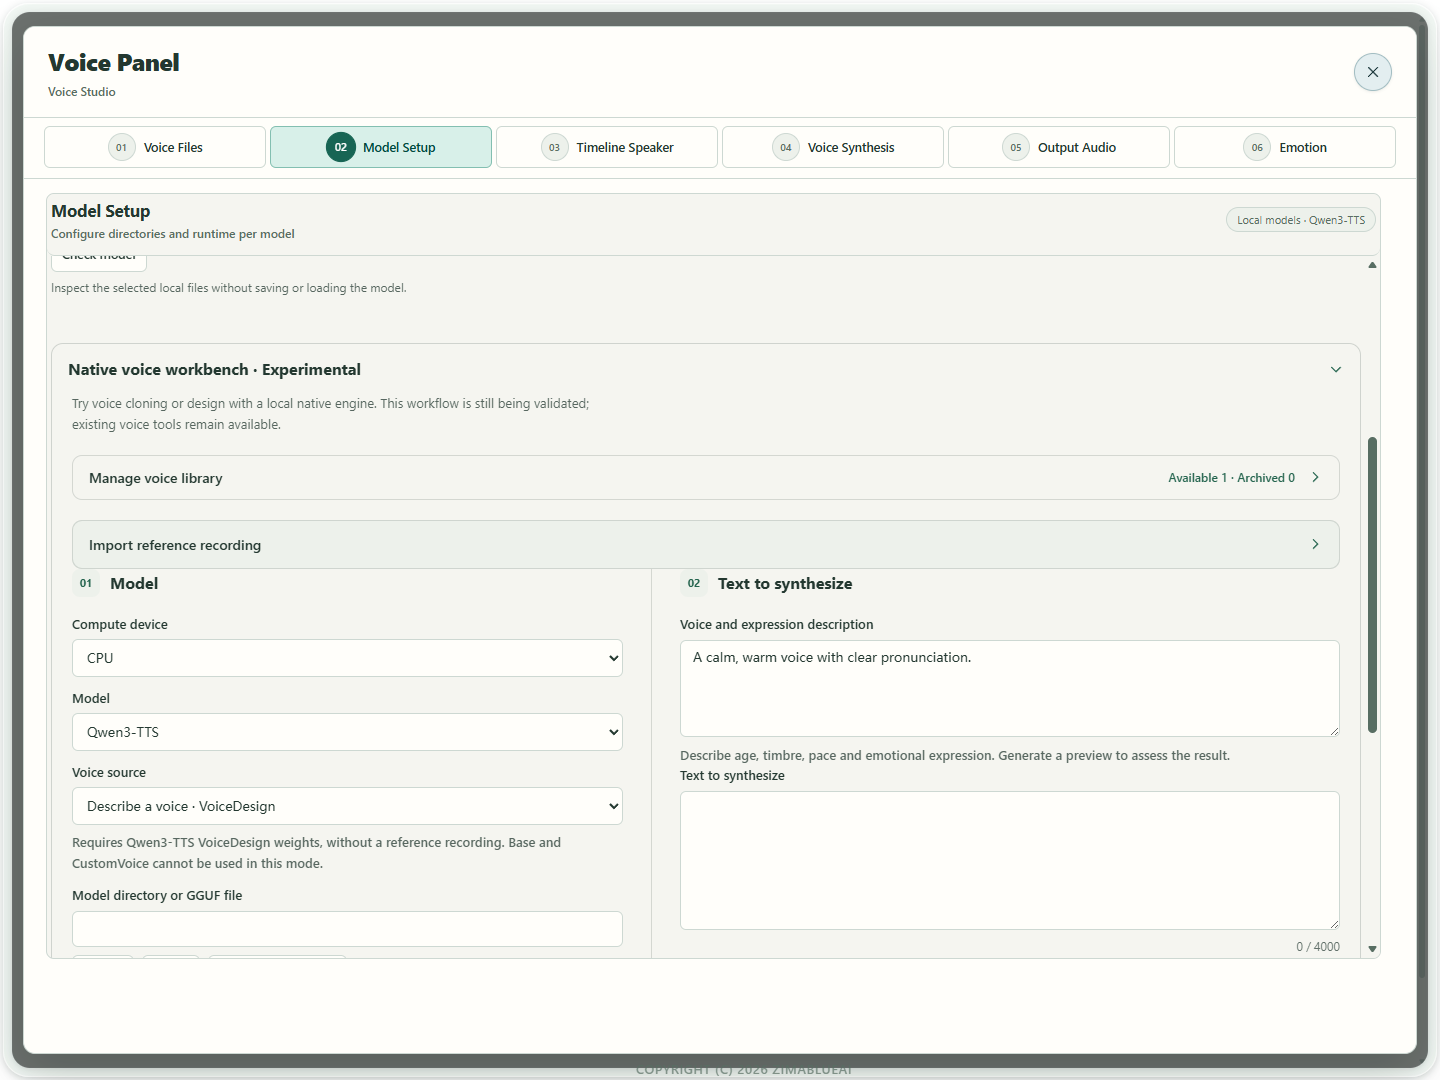Screen dimensions: 1440x1080
Task: Go to the Voice Synthesis tab
Action: click(x=833, y=147)
